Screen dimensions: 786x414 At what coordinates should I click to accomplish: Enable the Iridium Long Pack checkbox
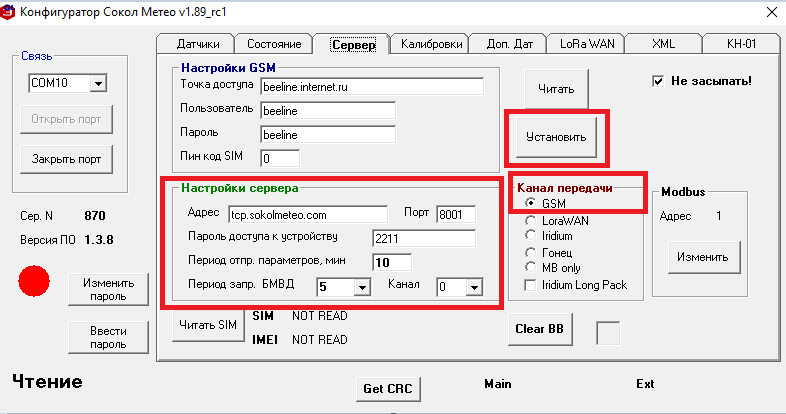click(530, 285)
